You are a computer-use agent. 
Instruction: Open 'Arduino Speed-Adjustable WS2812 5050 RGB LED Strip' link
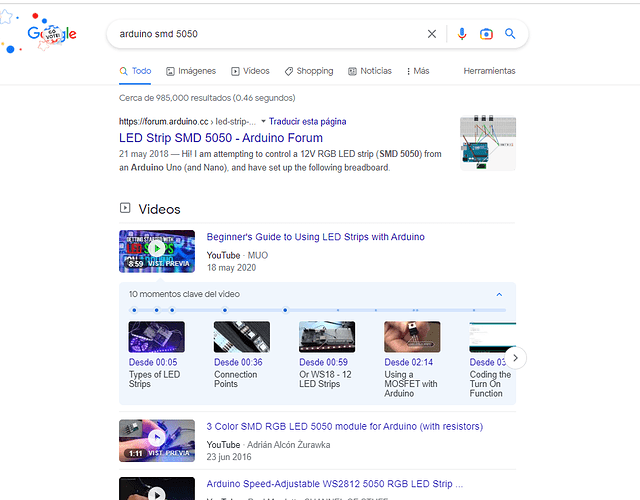[335, 484]
